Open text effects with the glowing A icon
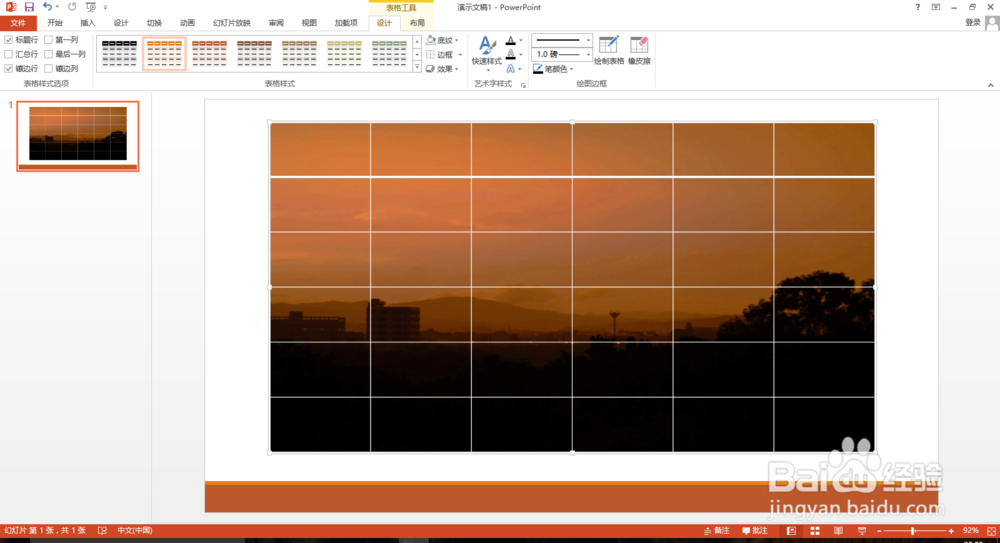This screenshot has width=1000, height=543. point(511,68)
